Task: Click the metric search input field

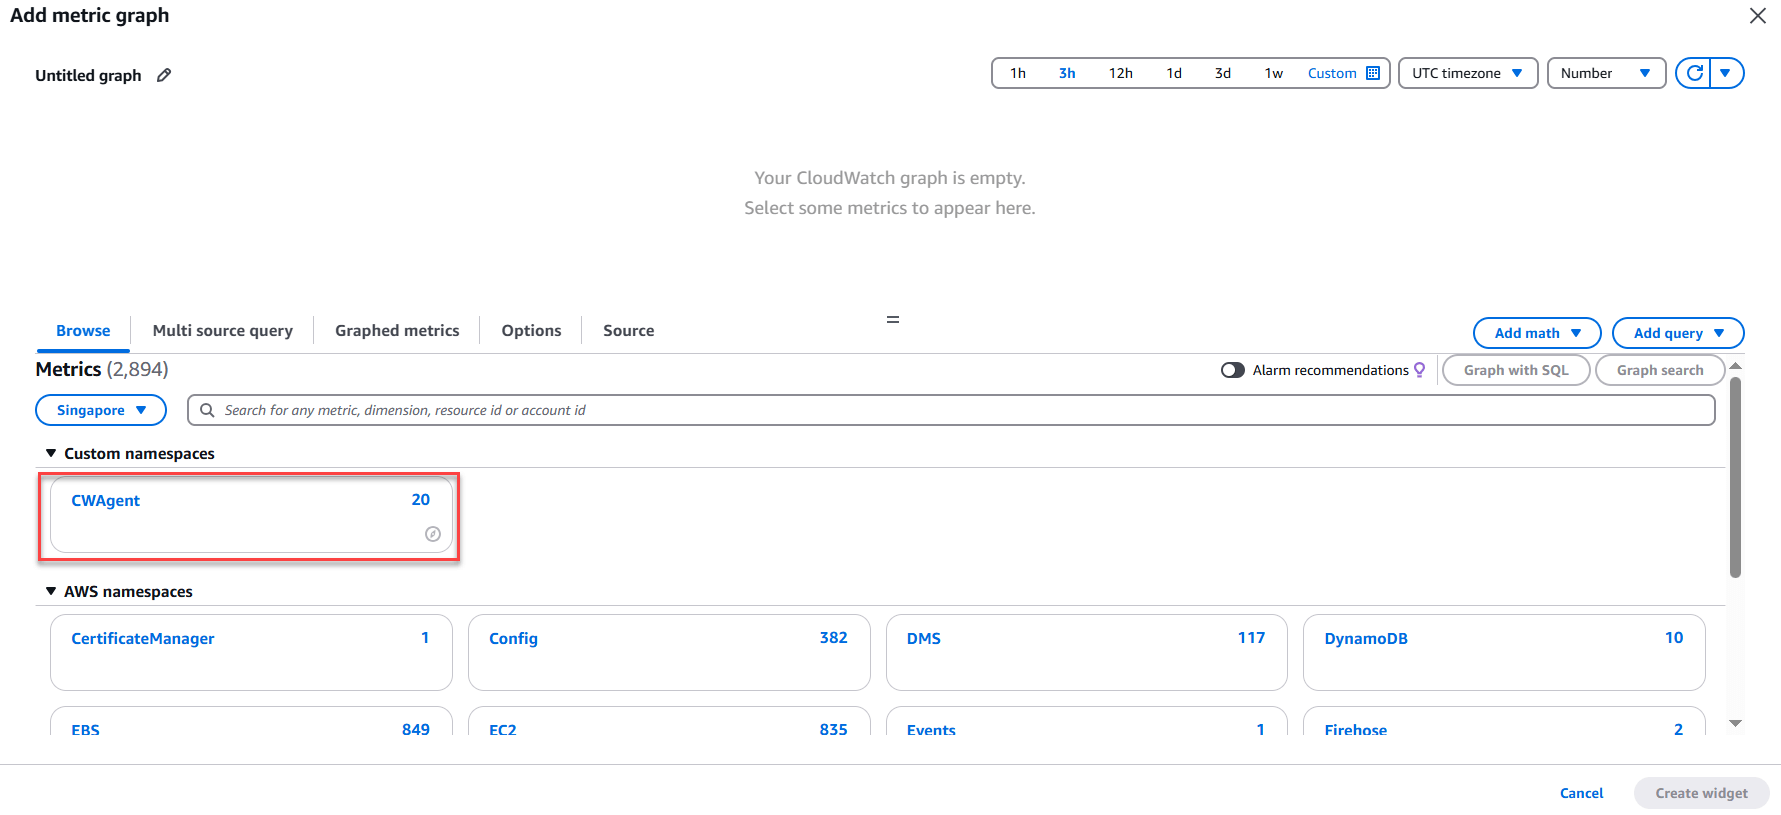Action: tap(951, 410)
